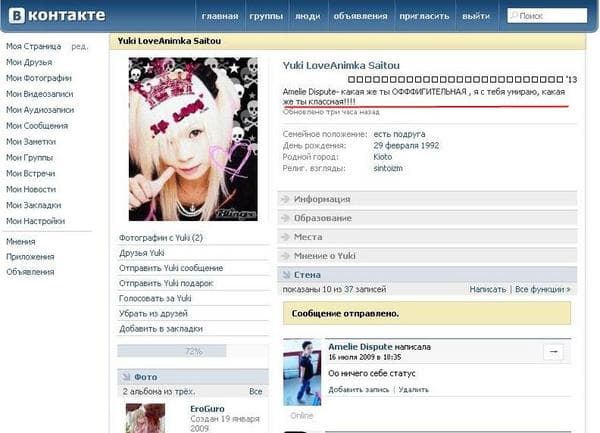The width and height of the screenshot is (600, 433).
Task: Click the Сообщение отправлено notification
Action: (x=427, y=313)
